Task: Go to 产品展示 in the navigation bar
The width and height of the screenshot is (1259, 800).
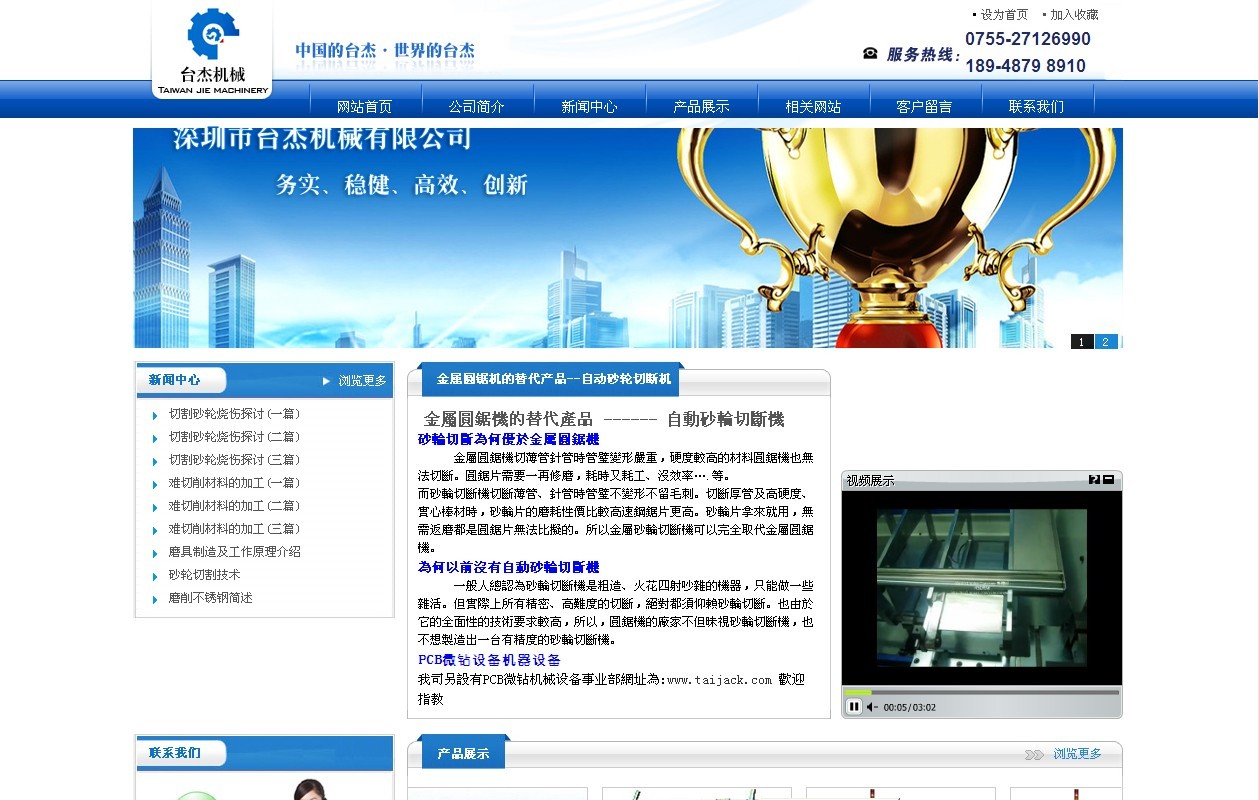Action: (701, 106)
